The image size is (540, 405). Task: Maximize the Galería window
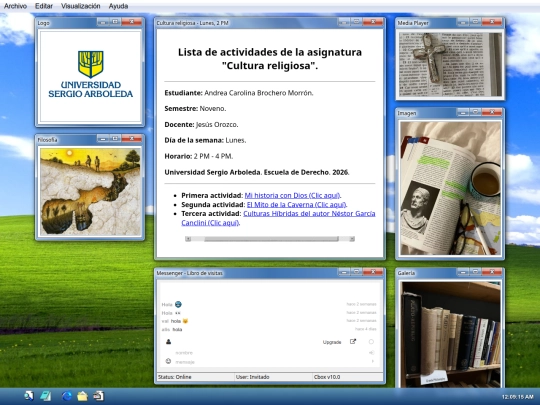[475, 272]
